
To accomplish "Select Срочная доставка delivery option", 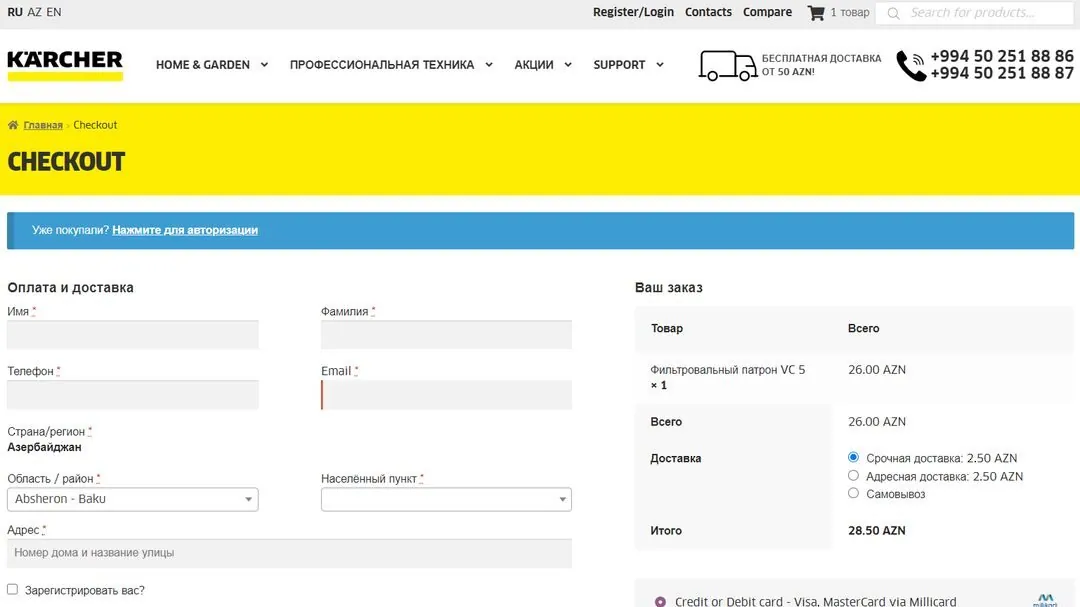I will click(853, 457).
